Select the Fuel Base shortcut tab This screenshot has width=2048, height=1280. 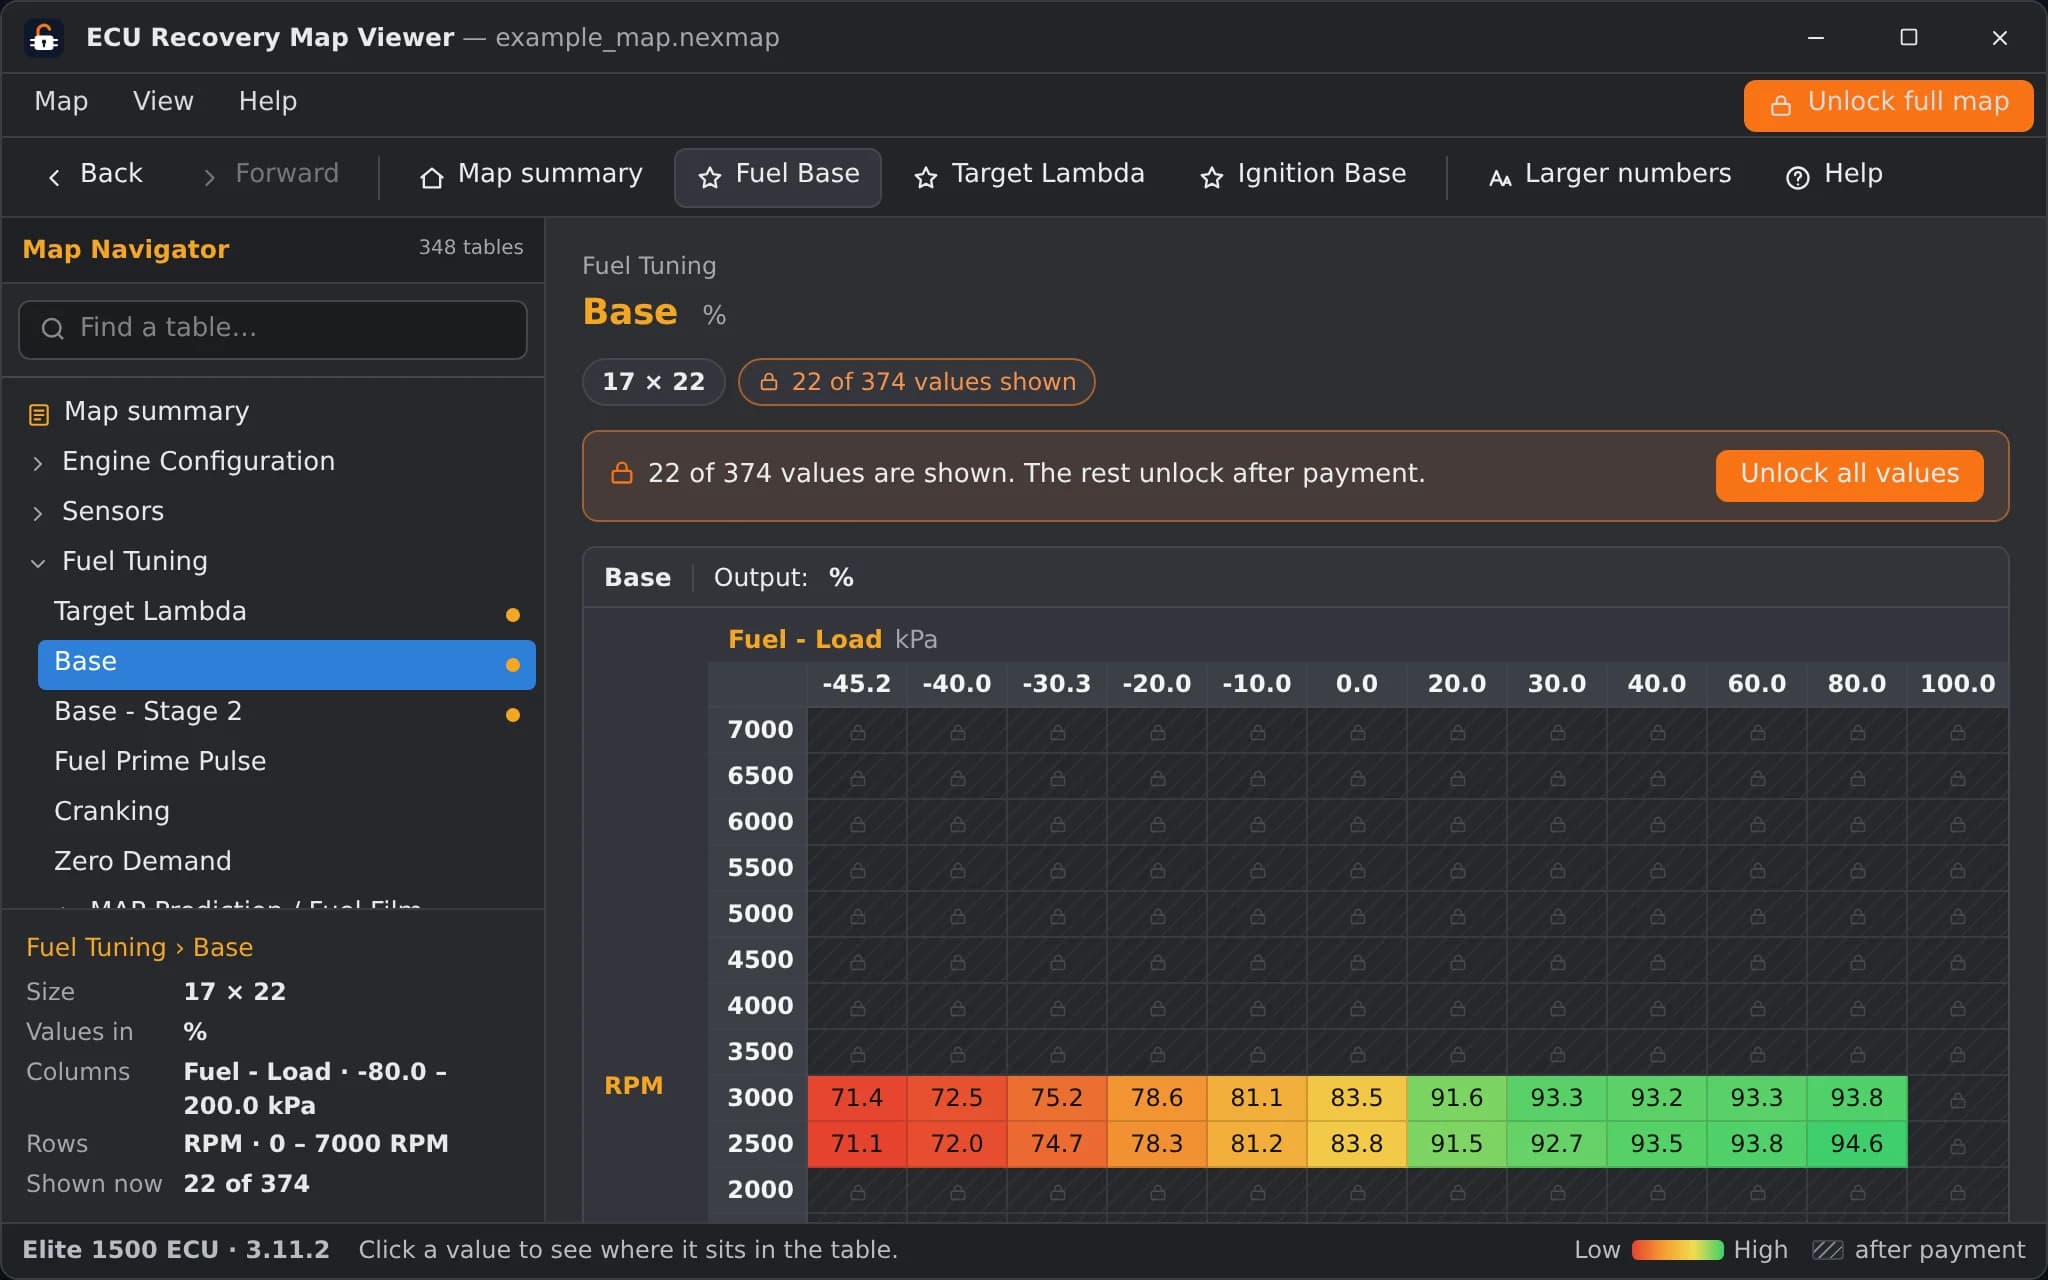778,177
